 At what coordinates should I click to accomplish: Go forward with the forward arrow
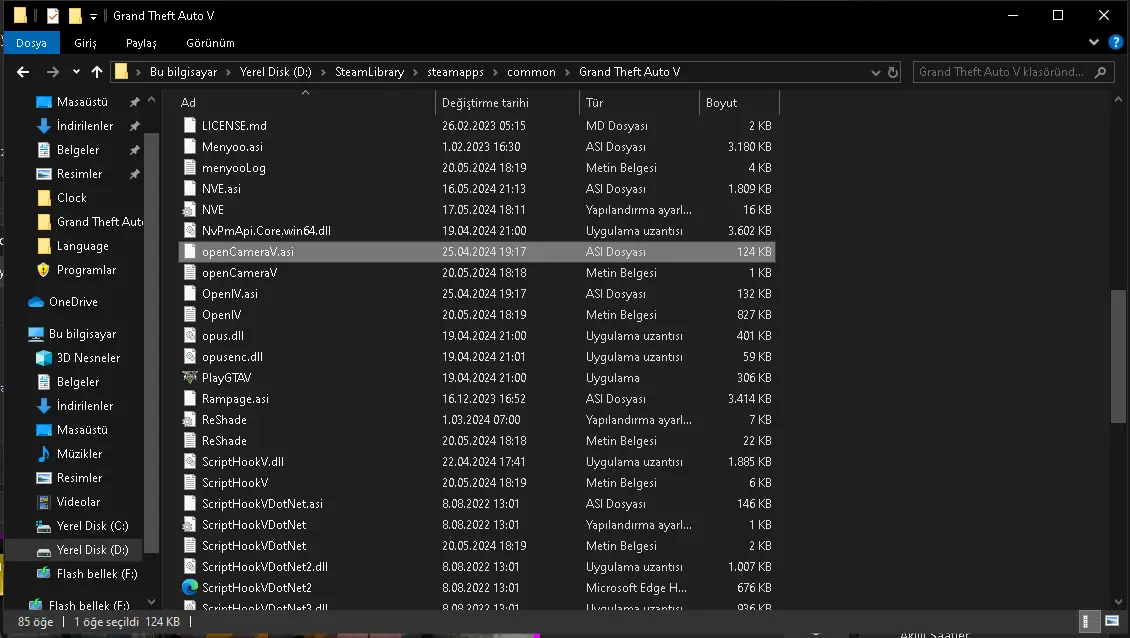pyautogui.click(x=53, y=72)
